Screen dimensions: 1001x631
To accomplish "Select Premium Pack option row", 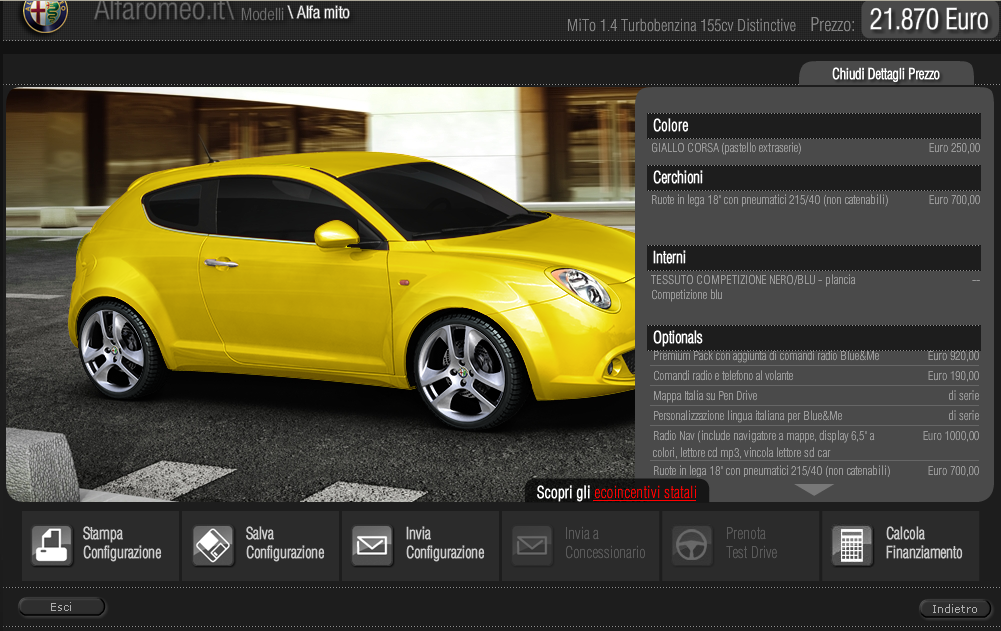I will click(815, 357).
